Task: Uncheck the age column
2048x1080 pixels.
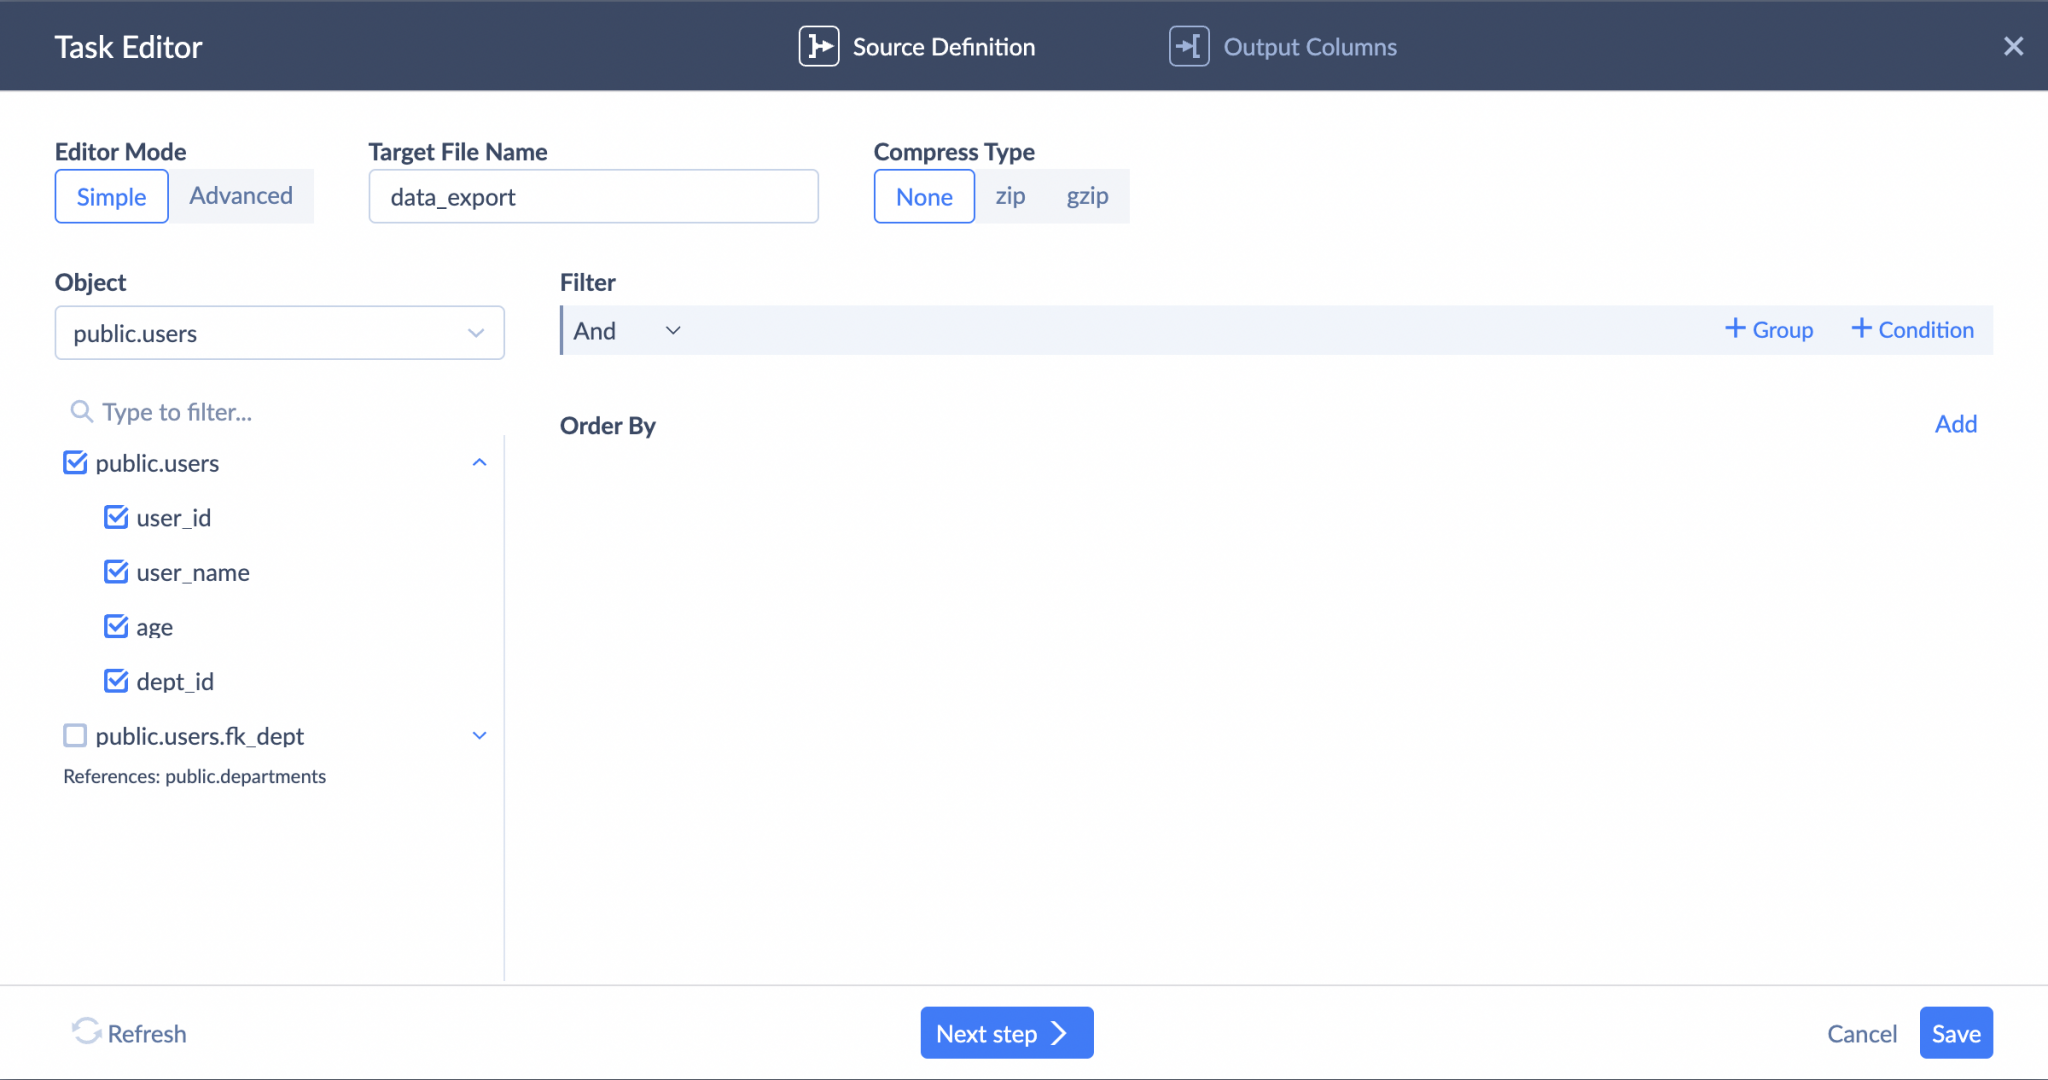Action: 116,626
